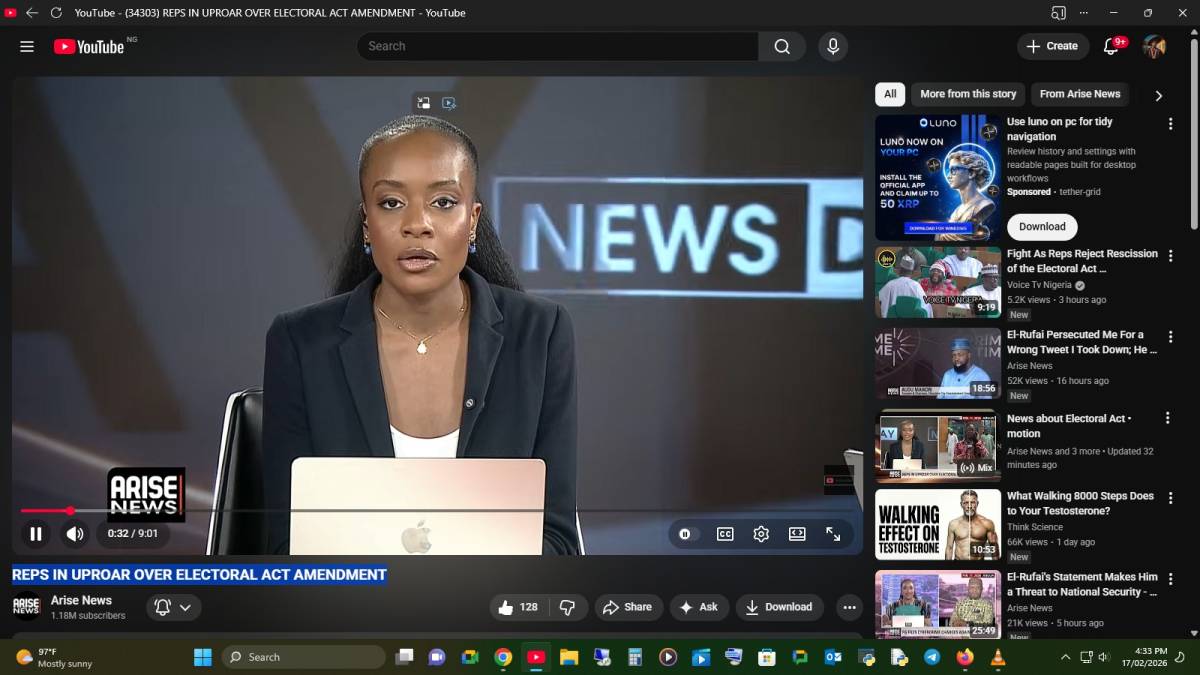This screenshot has width=1200, height=675.
Task: Click Think Science channel name
Action: coord(1035,527)
